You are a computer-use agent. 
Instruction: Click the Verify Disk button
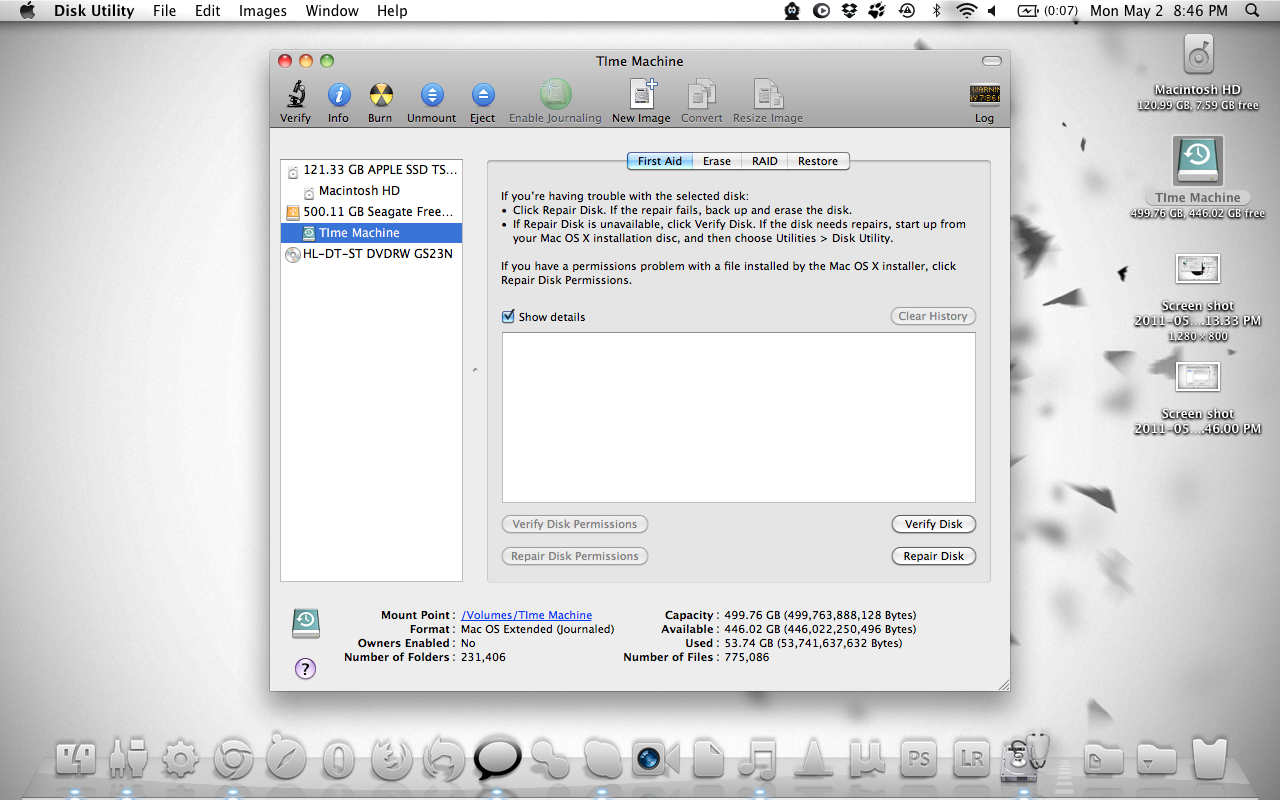pyautogui.click(x=933, y=524)
